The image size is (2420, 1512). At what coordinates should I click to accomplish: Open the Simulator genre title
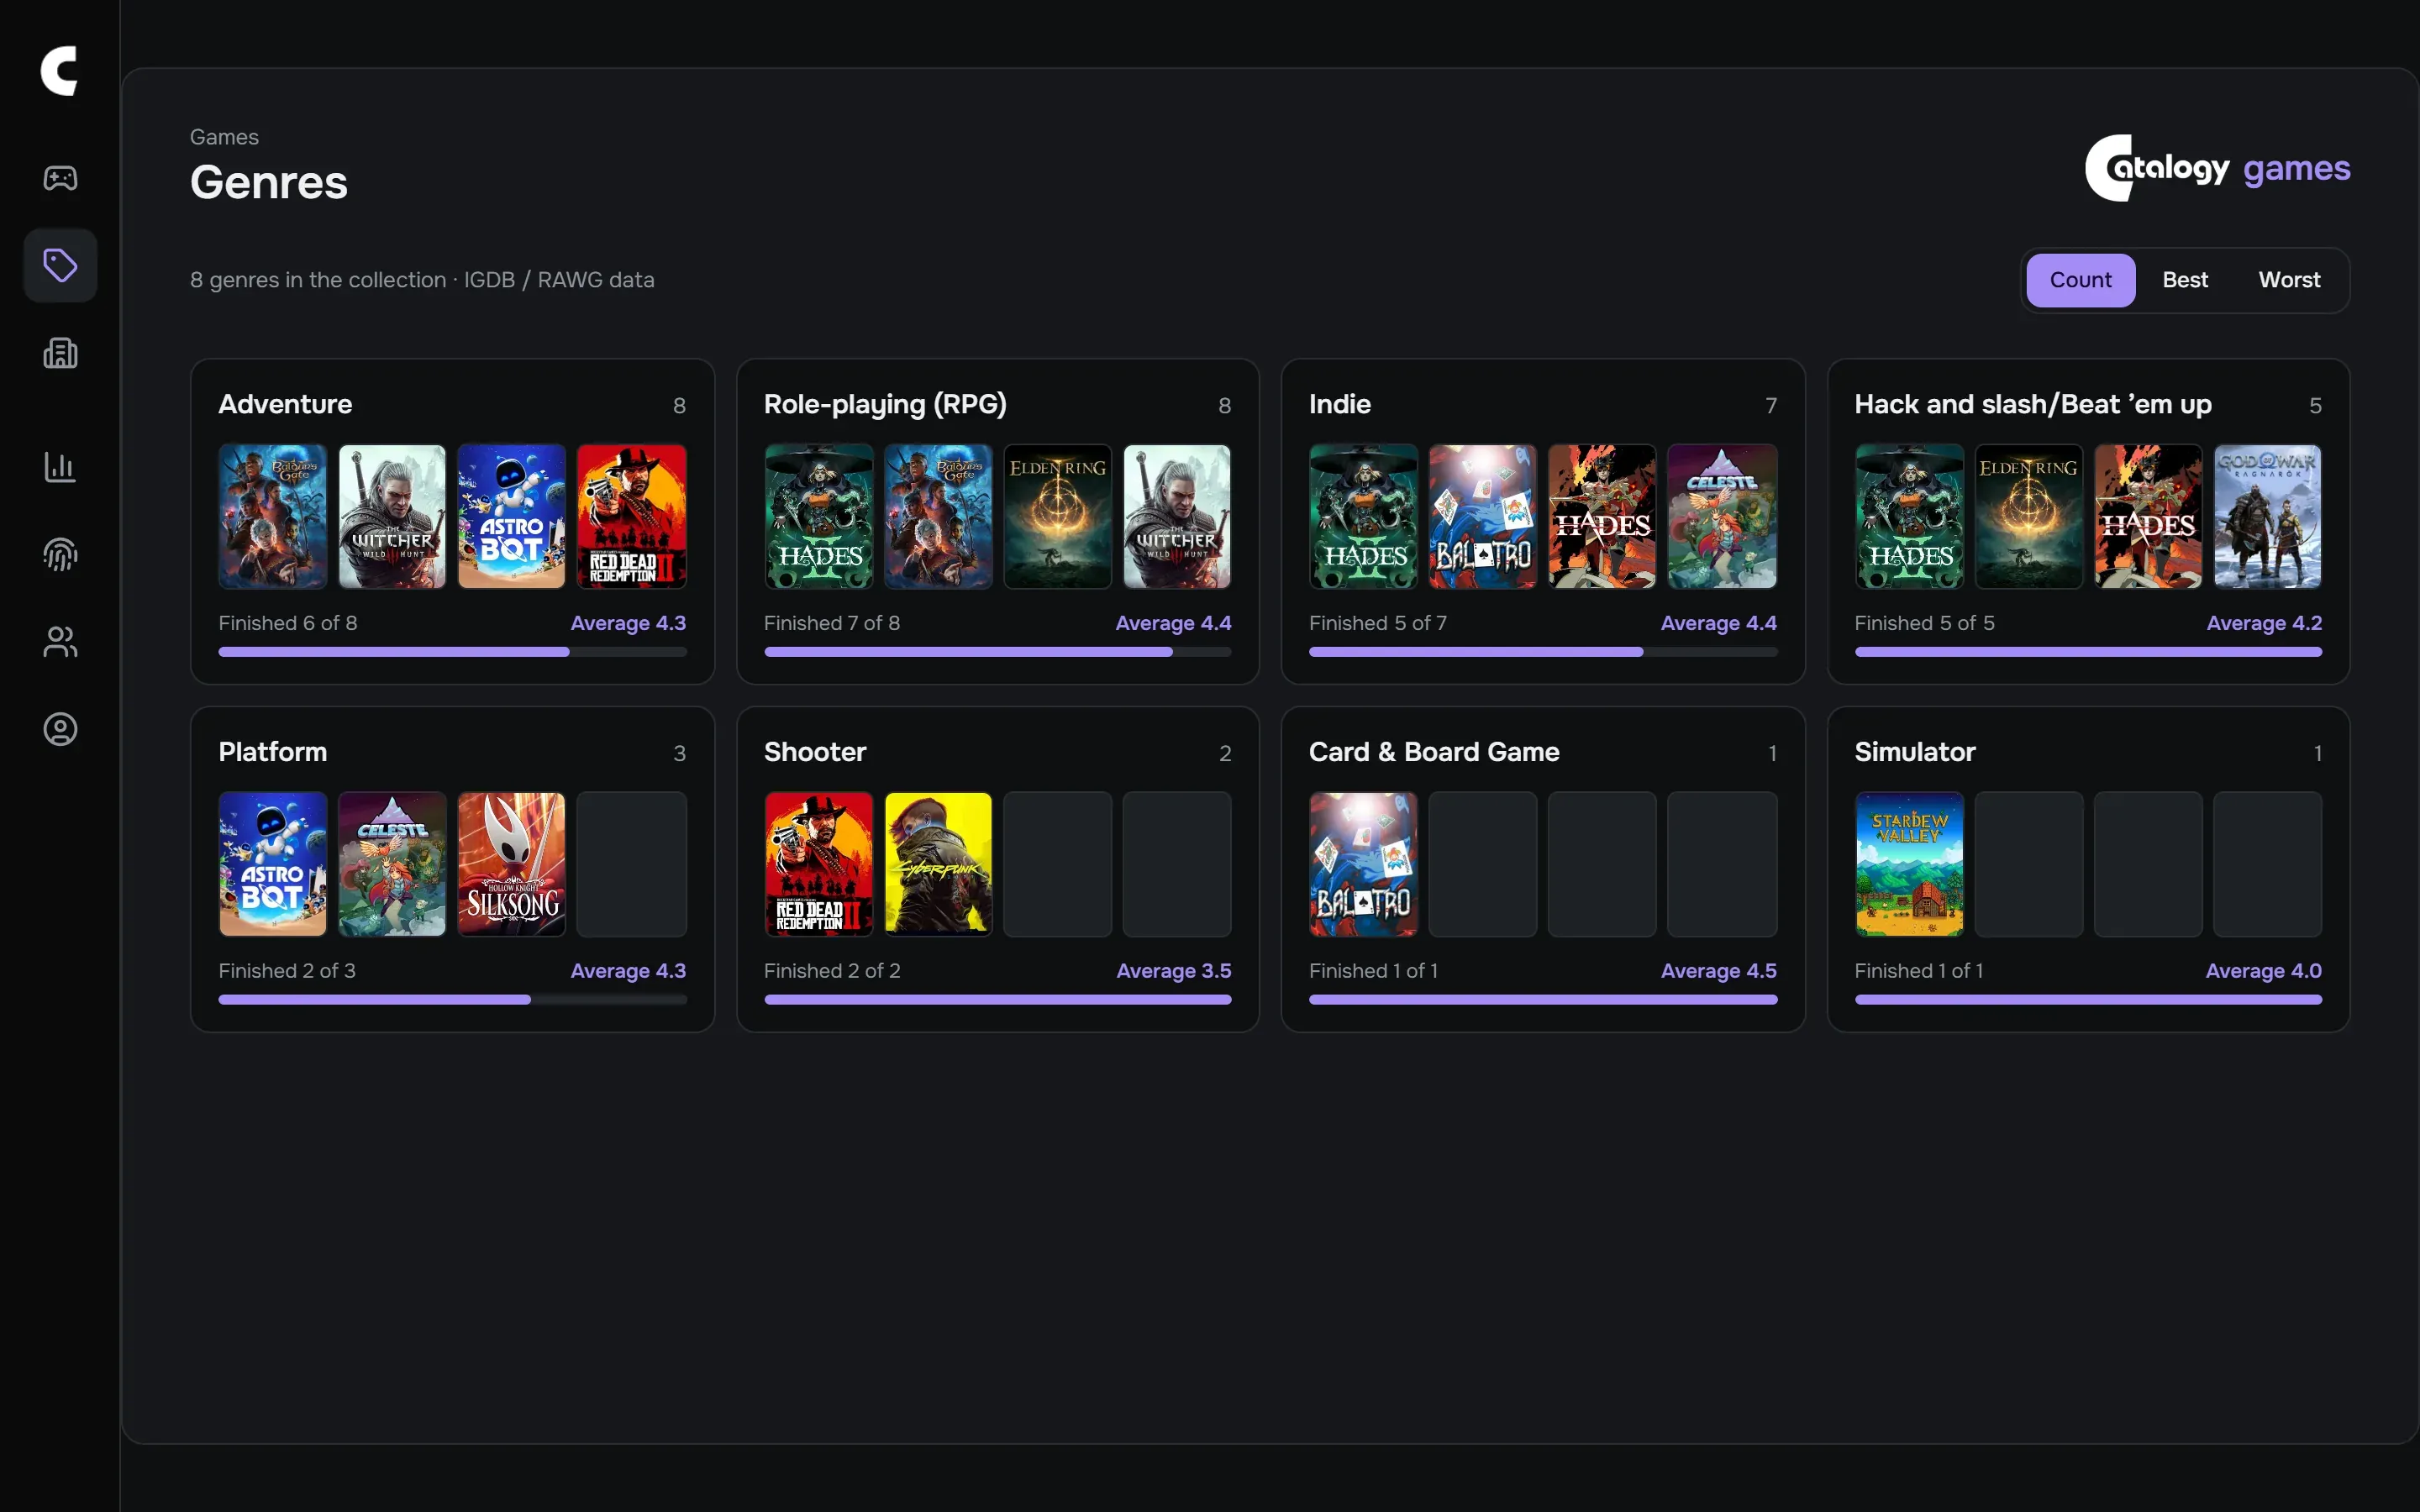click(x=1914, y=752)
